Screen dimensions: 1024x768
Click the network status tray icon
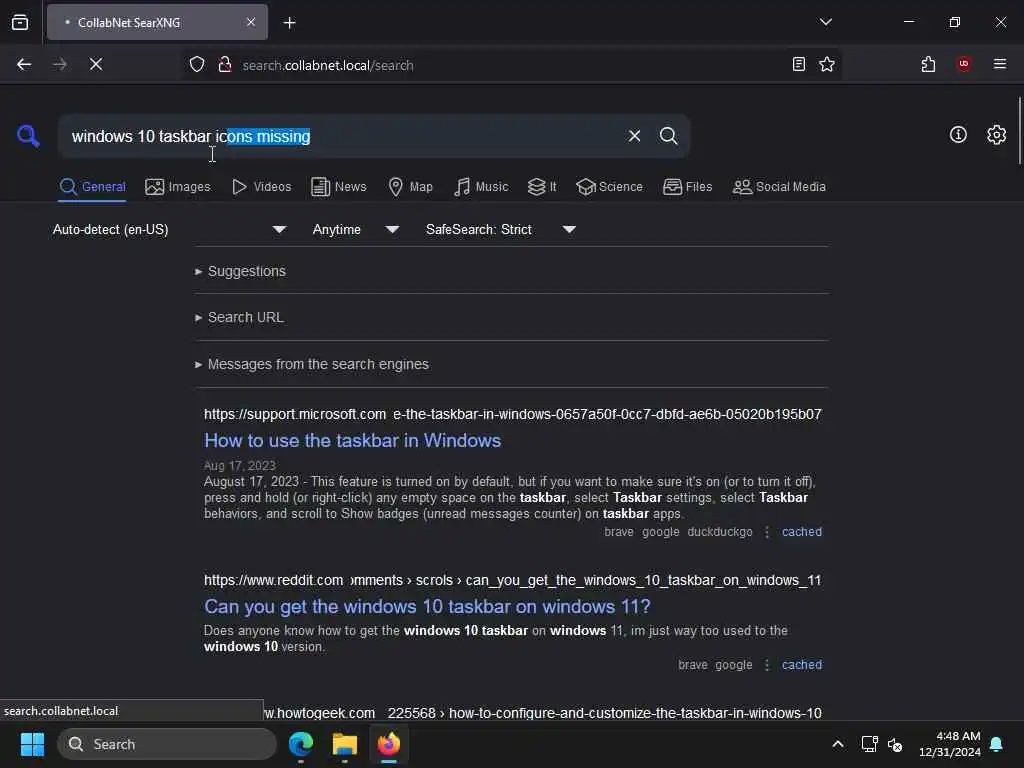point(869,744)
